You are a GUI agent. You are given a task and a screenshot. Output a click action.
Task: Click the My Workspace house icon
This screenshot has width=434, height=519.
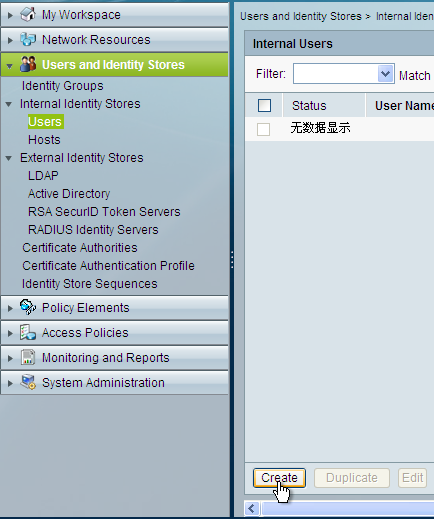coord(28,14)
